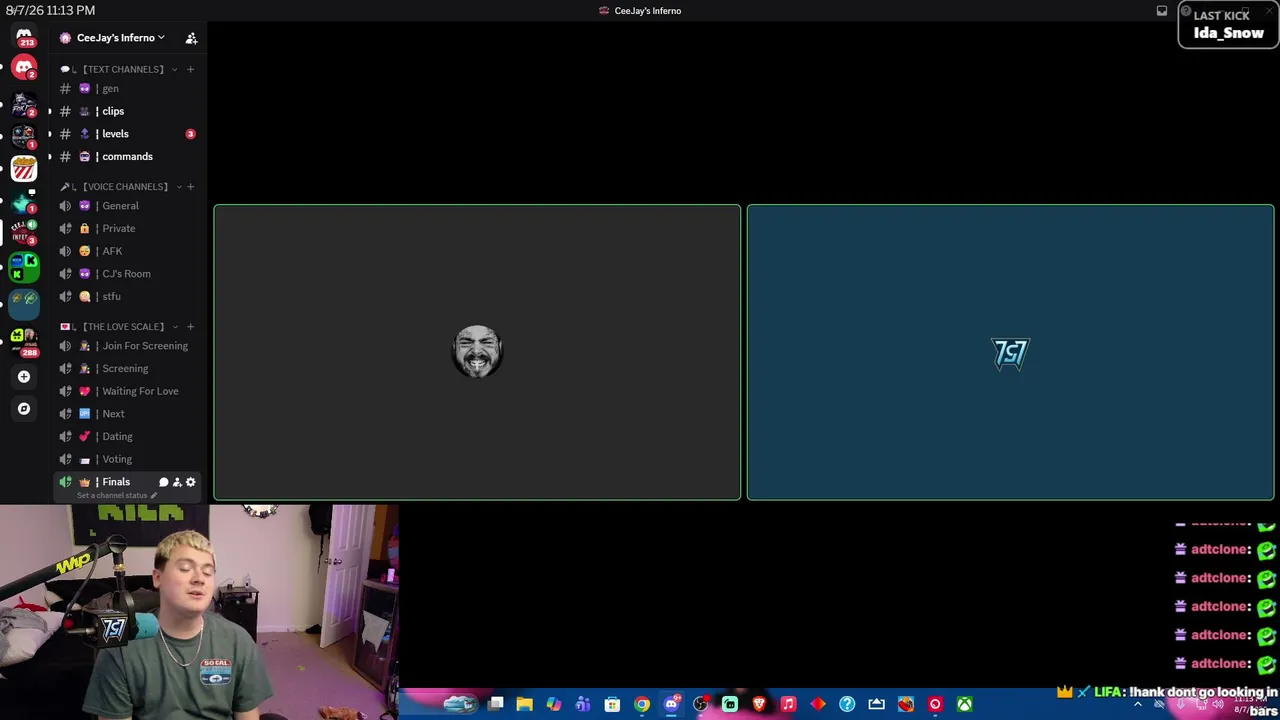Screen dimensions: 1280x720
Task: Open Brave browser from taskbar
Action: [759, 705]
